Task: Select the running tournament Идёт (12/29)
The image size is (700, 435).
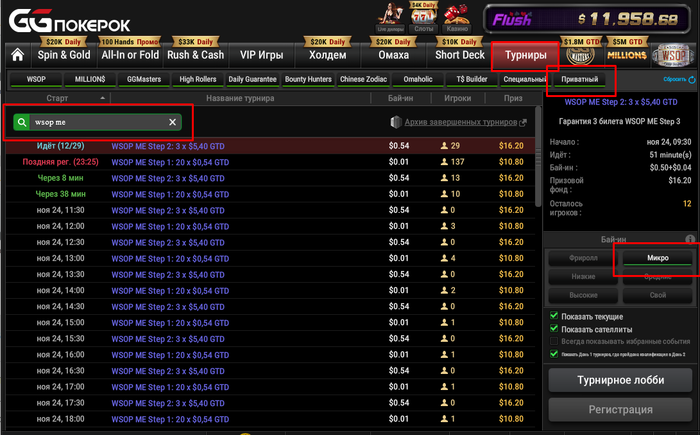Action: click(x=271, y=146)
